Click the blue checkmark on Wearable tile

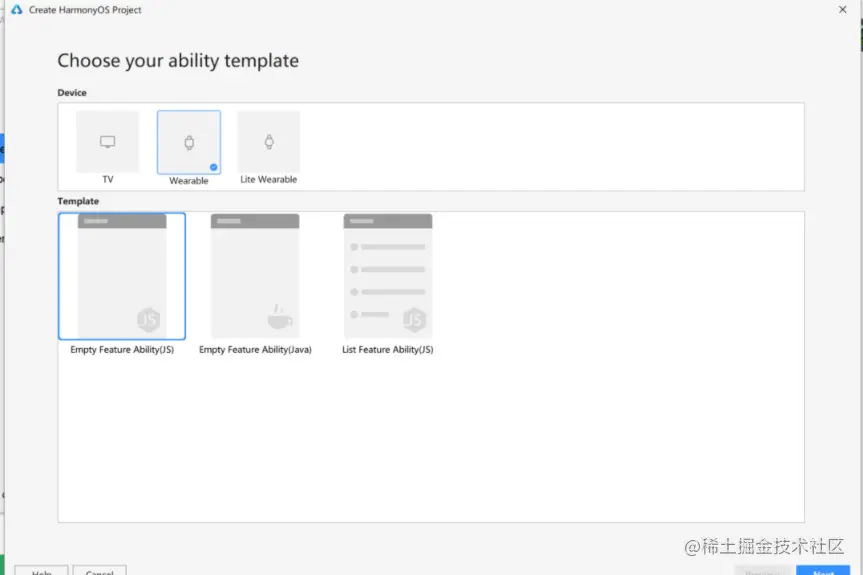coord(214,167)
